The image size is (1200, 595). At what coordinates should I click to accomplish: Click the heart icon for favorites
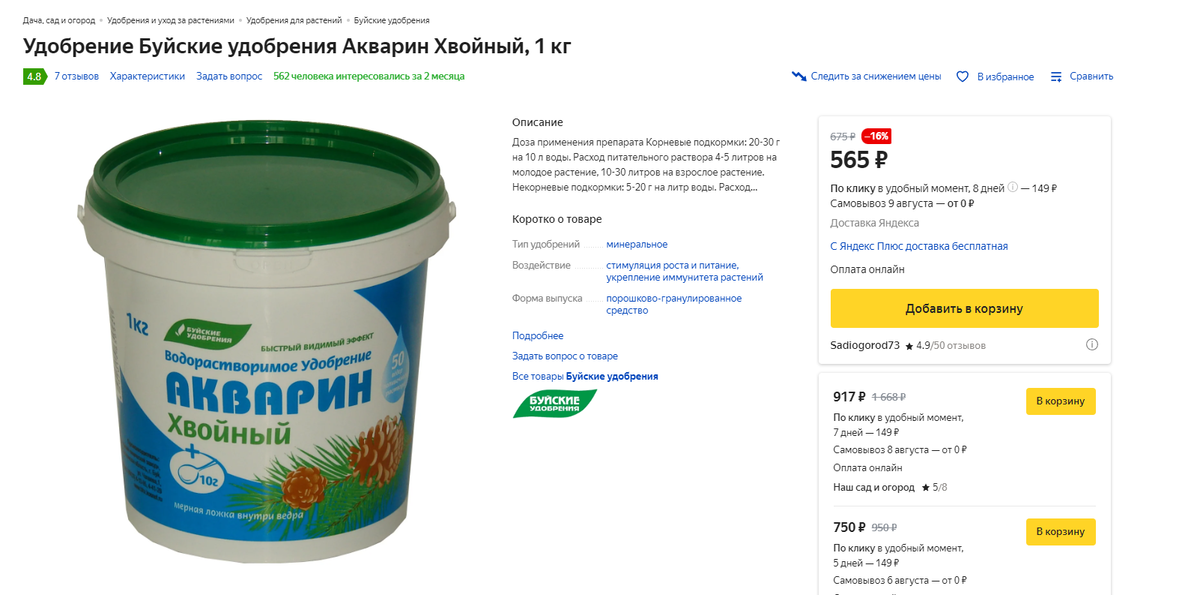[963, 76]
